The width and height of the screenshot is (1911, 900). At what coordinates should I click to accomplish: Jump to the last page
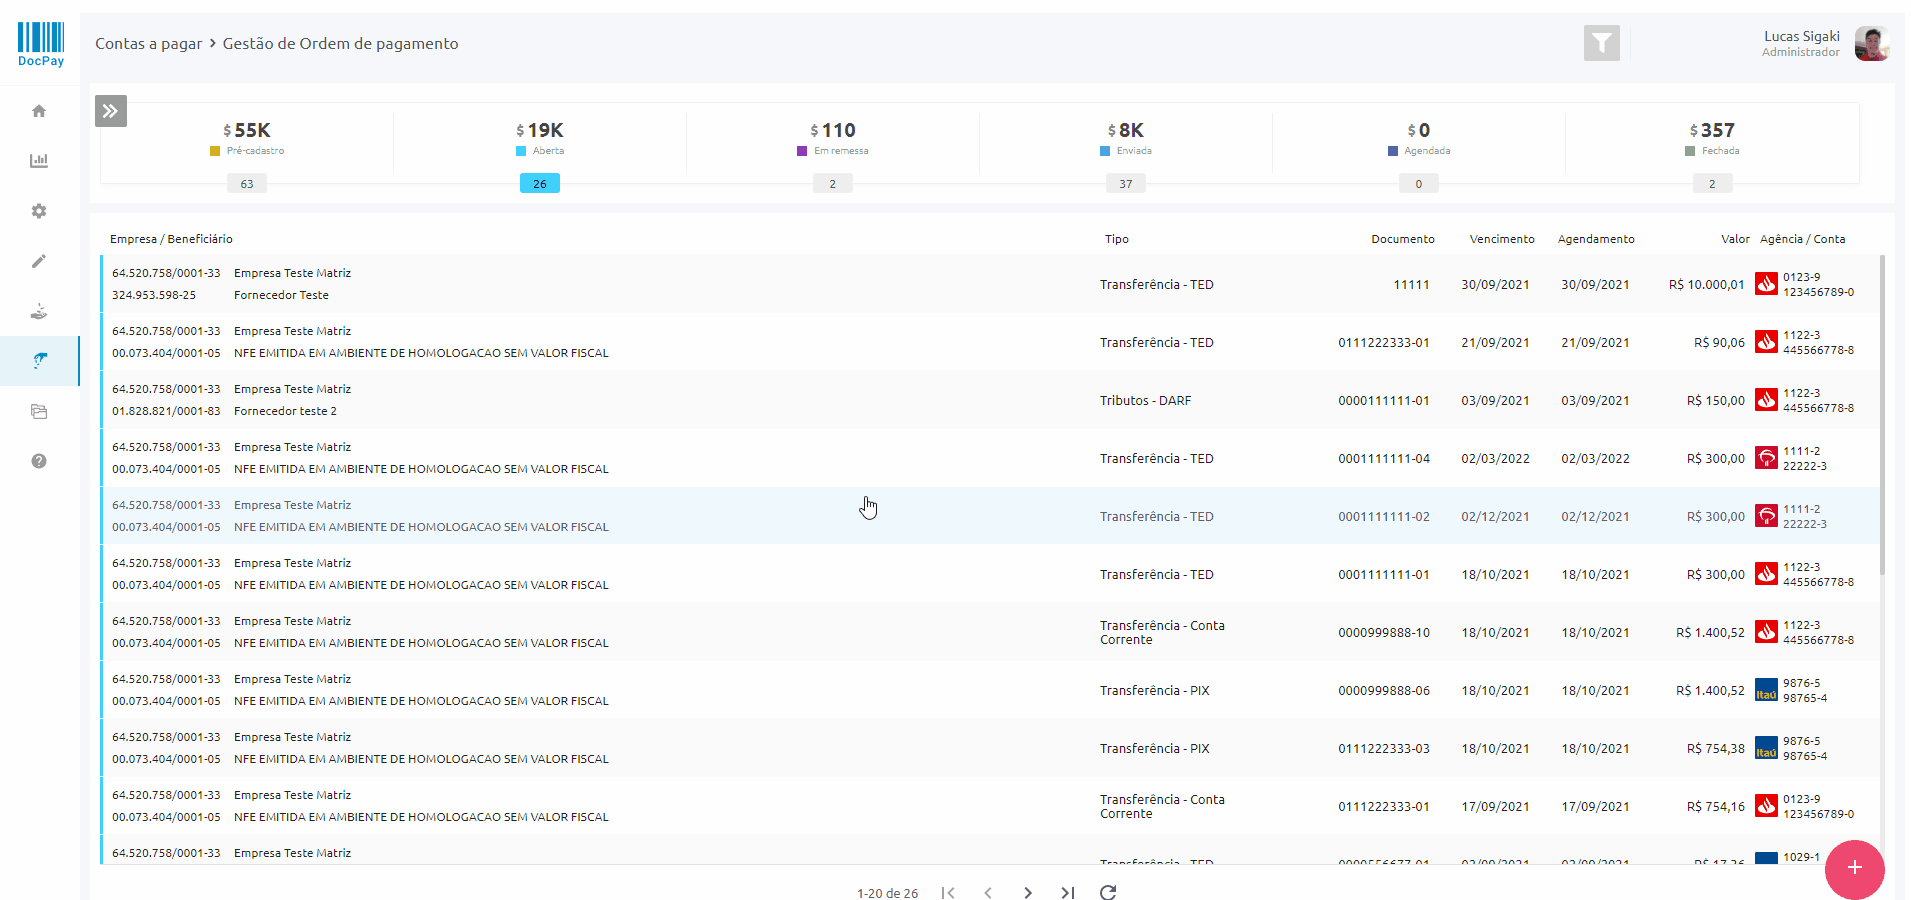pyautogui.click(x=1068, y=892)
